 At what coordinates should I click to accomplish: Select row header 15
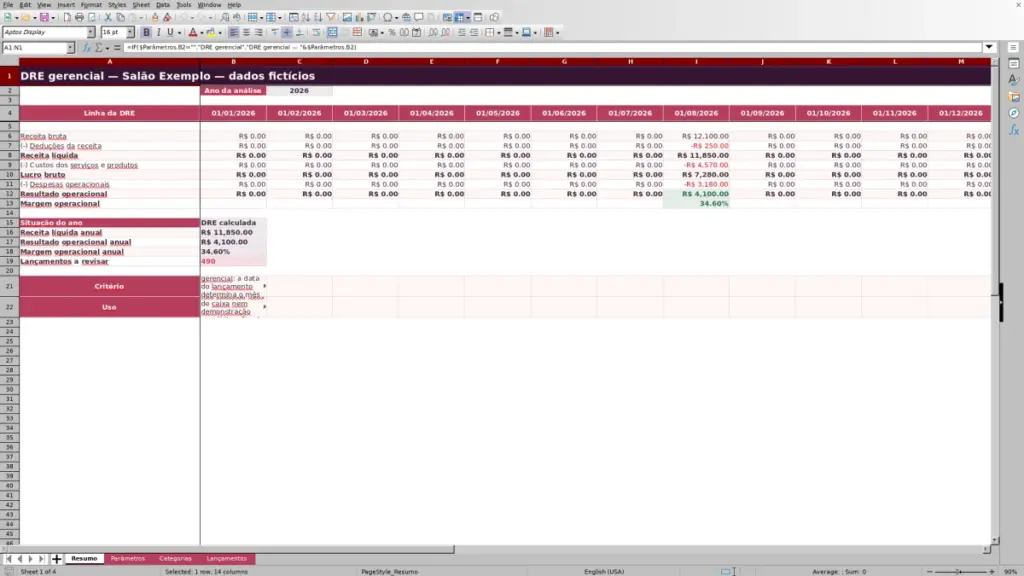(9, 223)
